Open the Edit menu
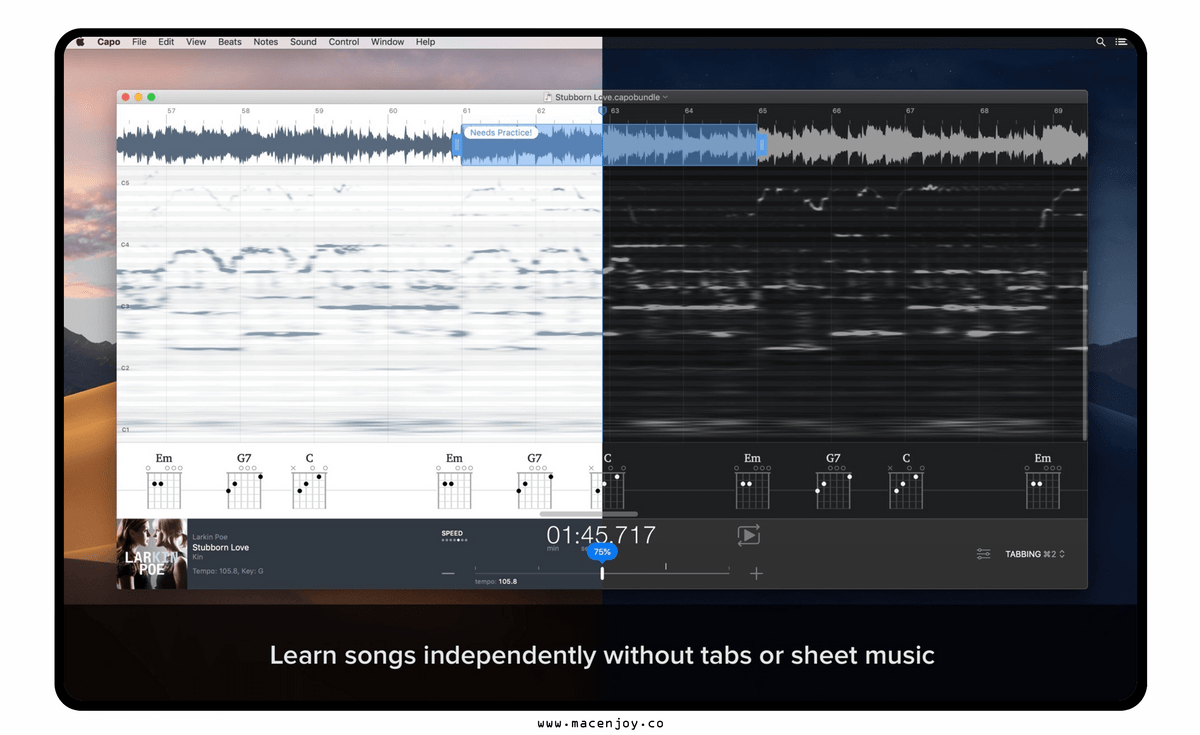 (x=166, y=42)
